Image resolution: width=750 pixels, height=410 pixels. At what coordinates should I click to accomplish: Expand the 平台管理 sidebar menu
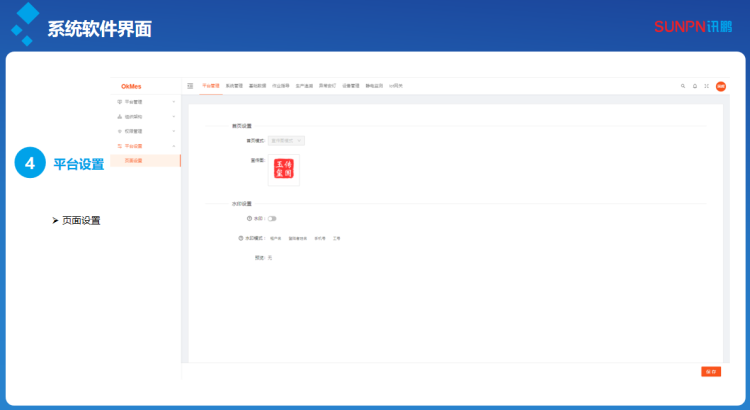145,101
